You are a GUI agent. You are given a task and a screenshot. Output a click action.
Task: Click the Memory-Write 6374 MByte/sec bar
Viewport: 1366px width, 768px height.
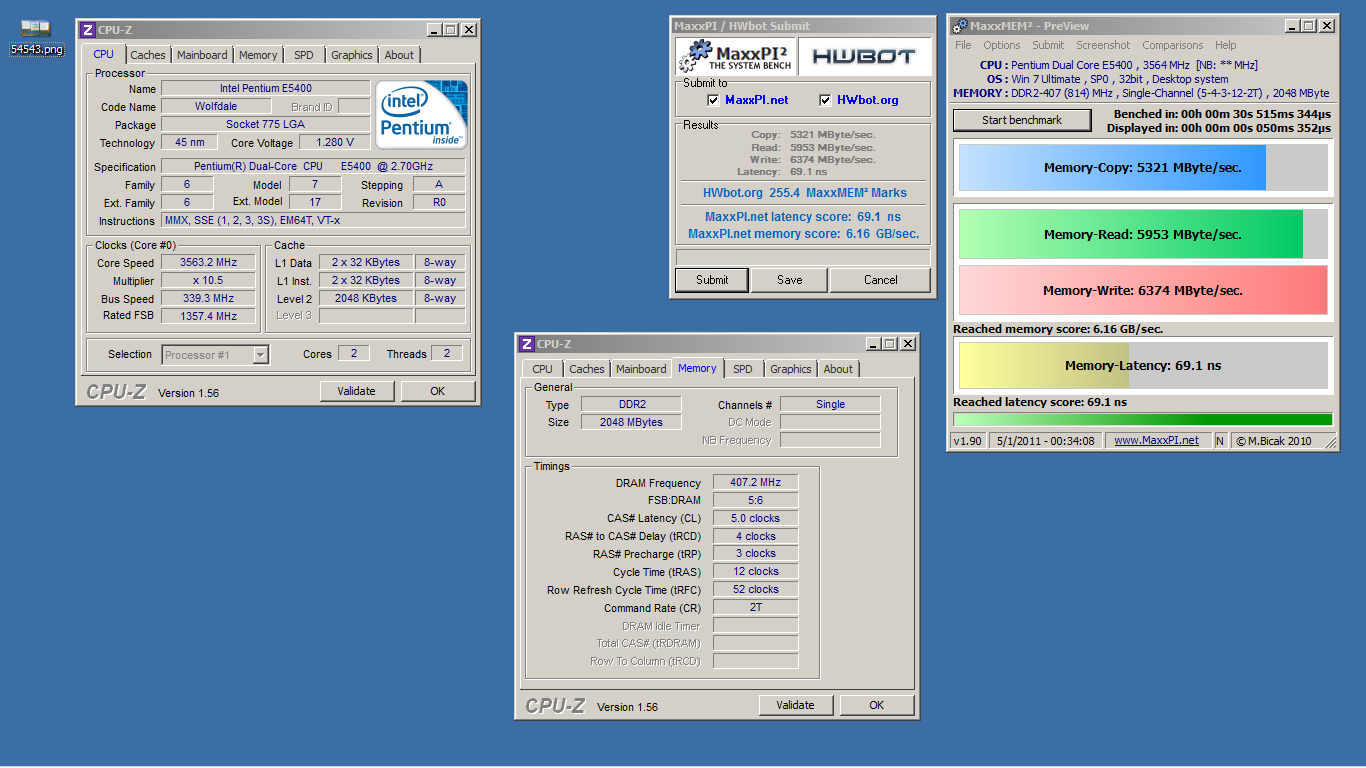point(1143,291)
